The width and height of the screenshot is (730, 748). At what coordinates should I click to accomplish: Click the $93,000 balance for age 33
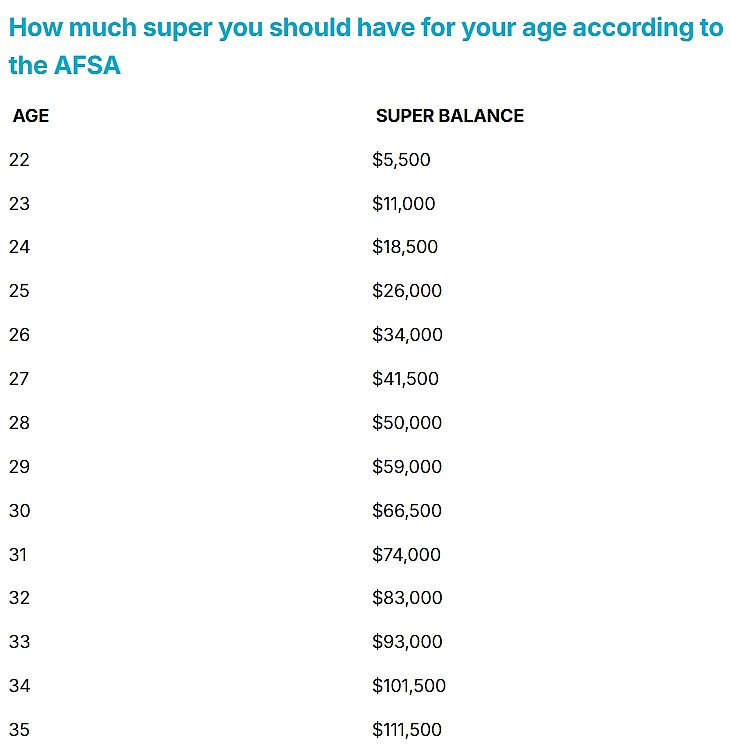(407, 642)
